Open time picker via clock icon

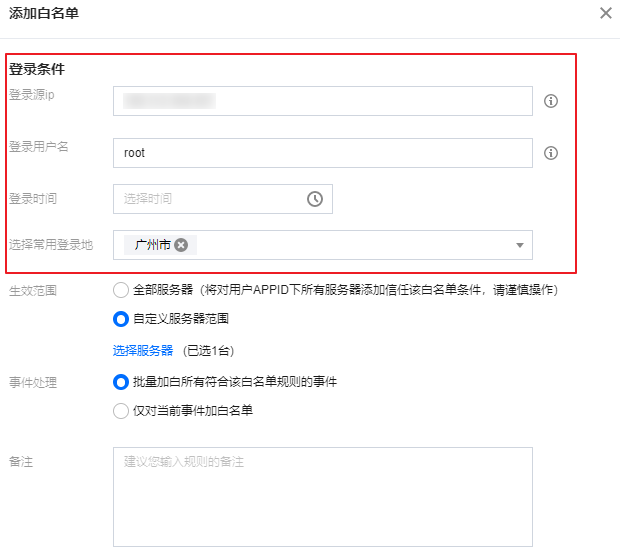tap(315, 199)
